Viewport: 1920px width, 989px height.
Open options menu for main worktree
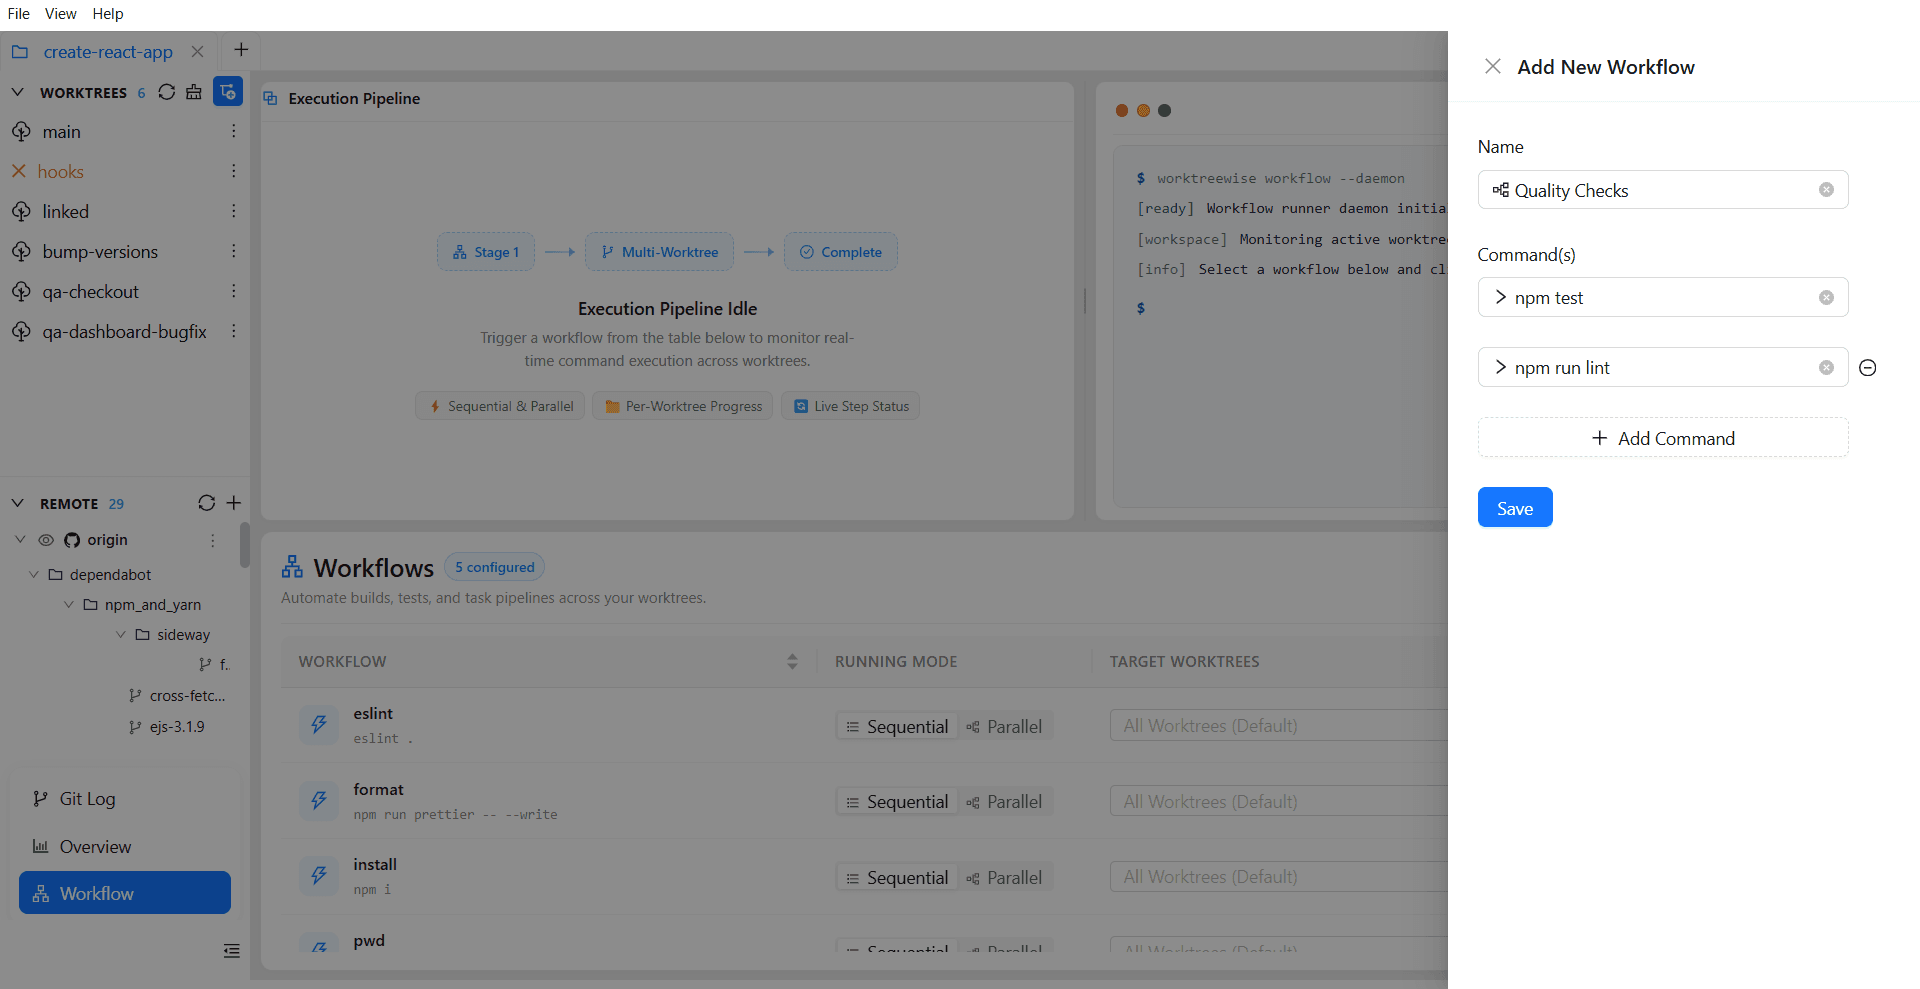[x=233, y=131]
